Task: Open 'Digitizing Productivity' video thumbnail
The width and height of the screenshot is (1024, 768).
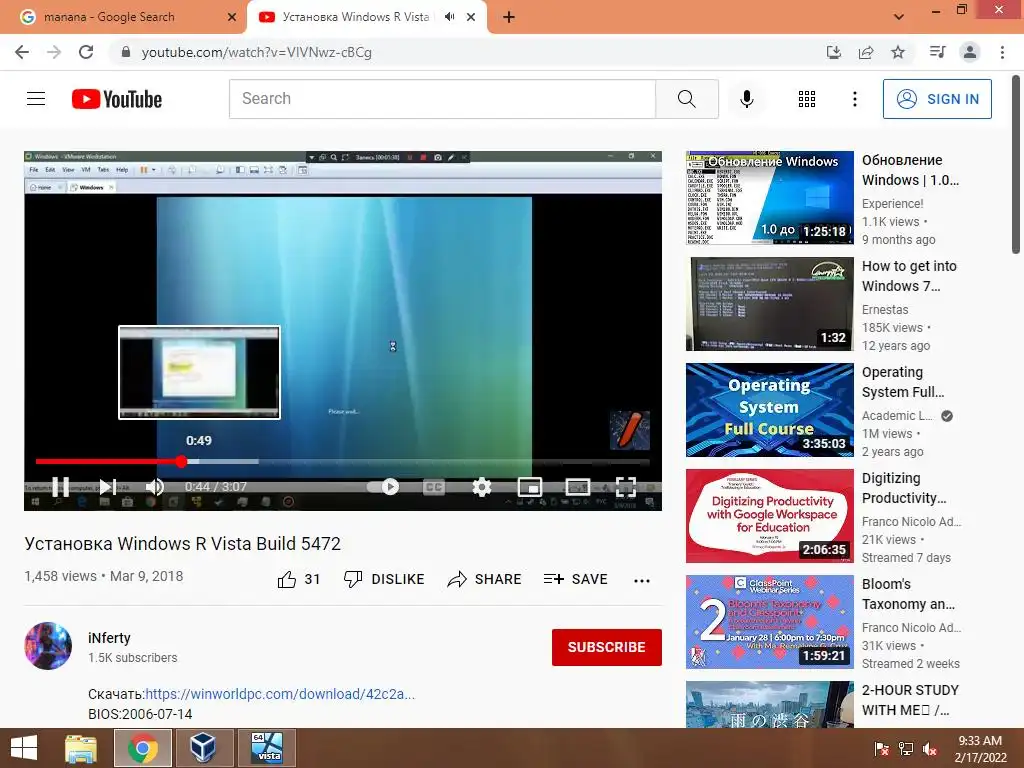Action: click(x=769, y=516)
